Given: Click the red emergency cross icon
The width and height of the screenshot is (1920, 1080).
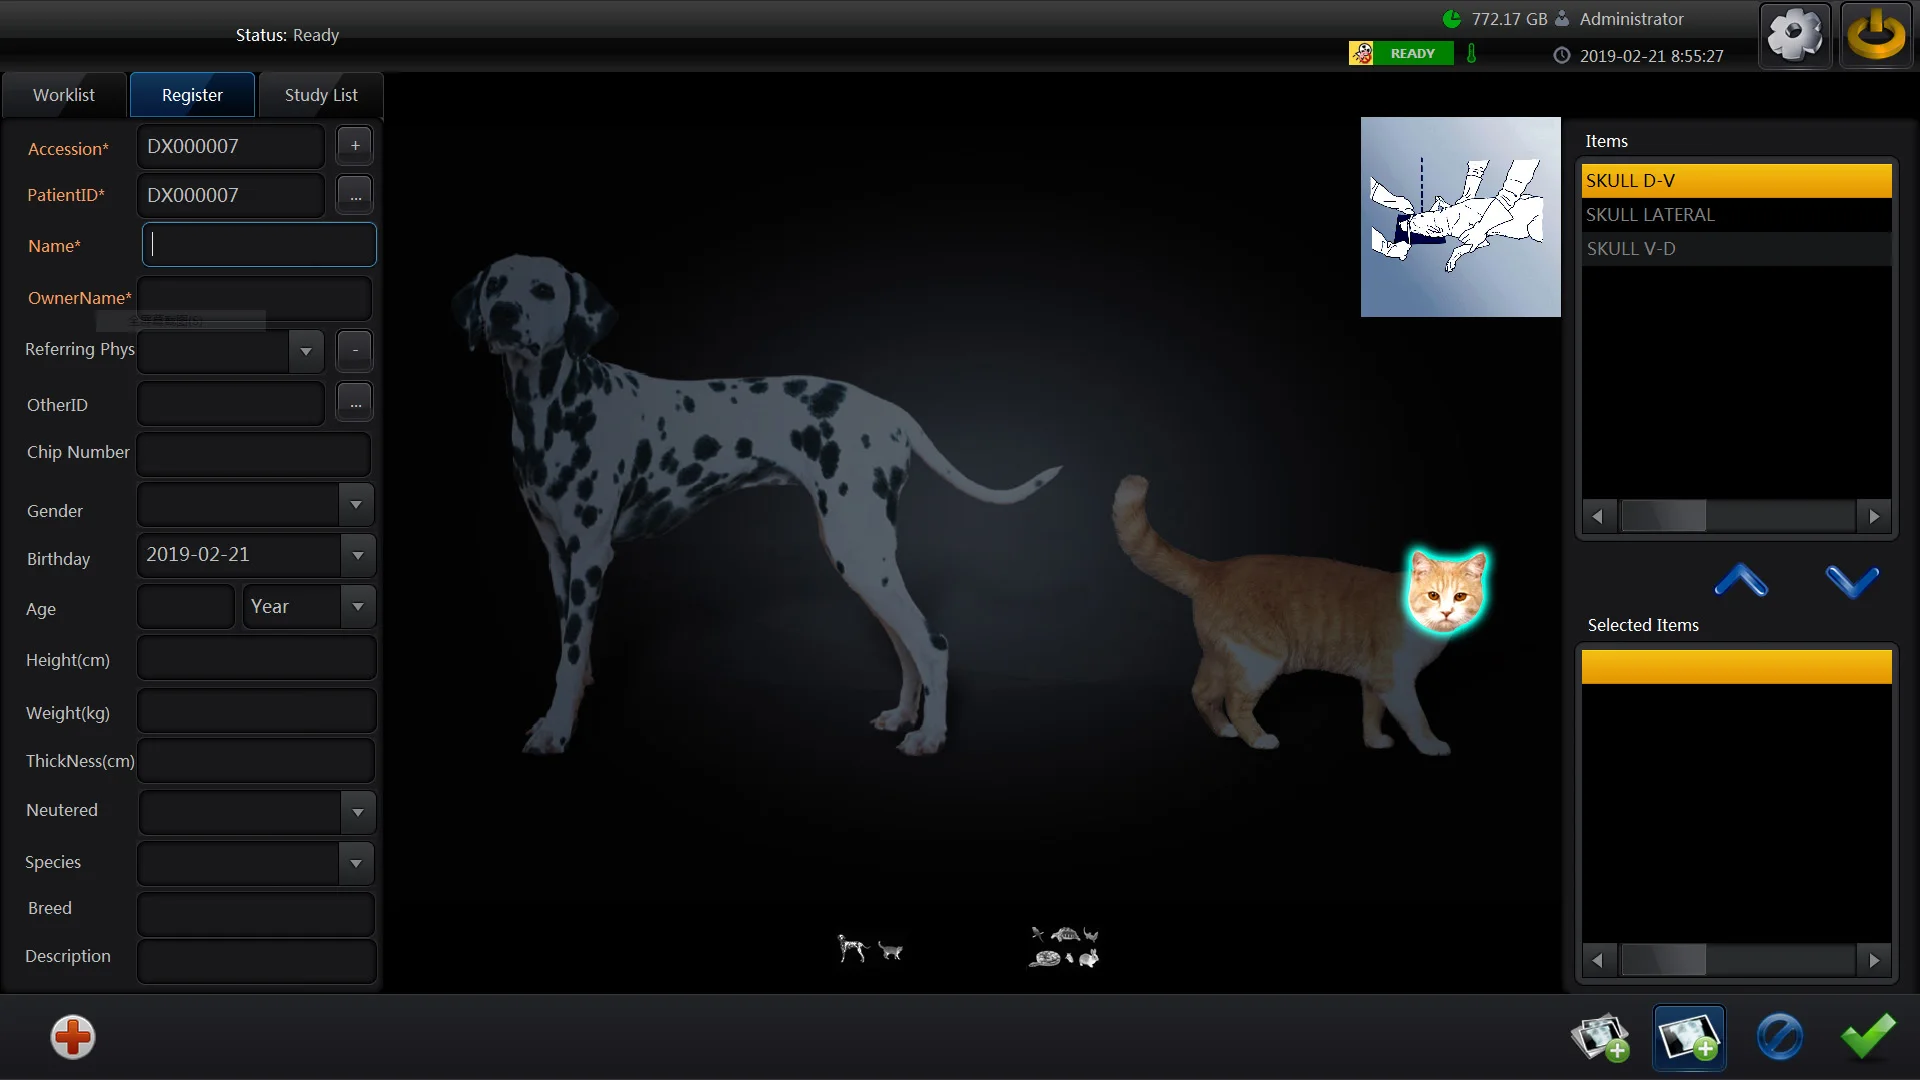Looking at the screenshot, I should [72, 1037].
